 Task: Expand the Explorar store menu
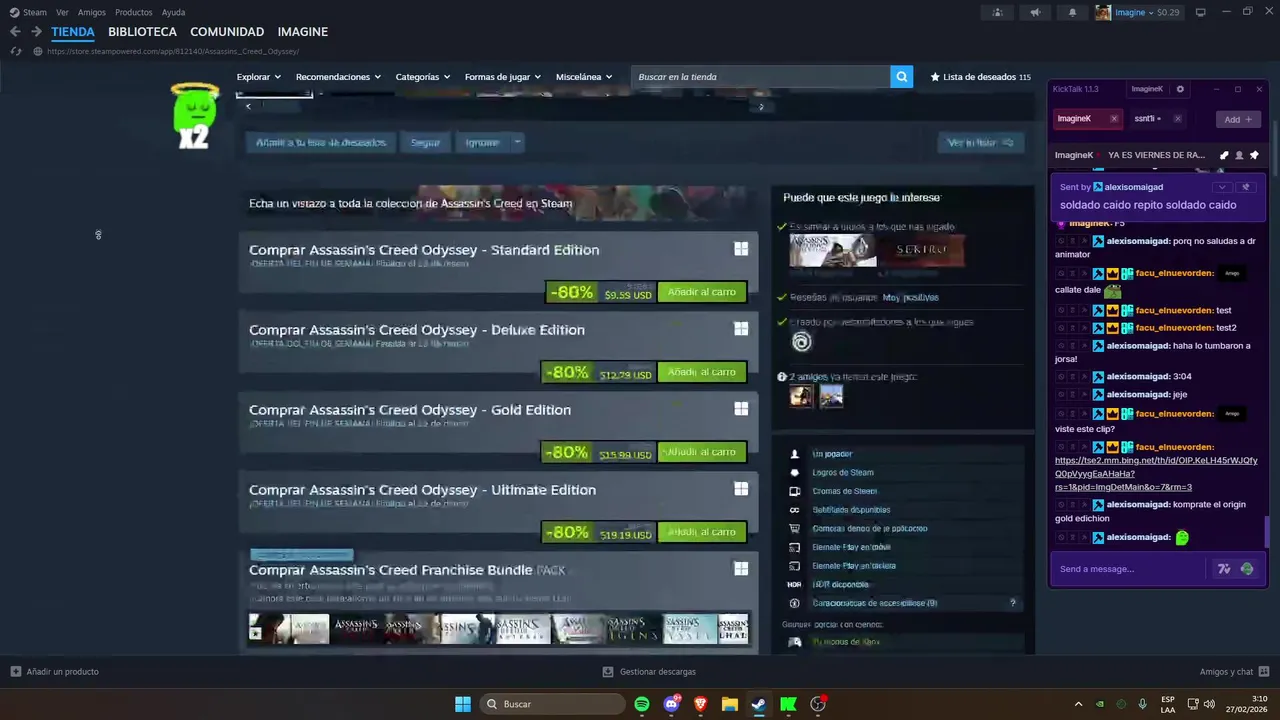(x=259, y=77)
